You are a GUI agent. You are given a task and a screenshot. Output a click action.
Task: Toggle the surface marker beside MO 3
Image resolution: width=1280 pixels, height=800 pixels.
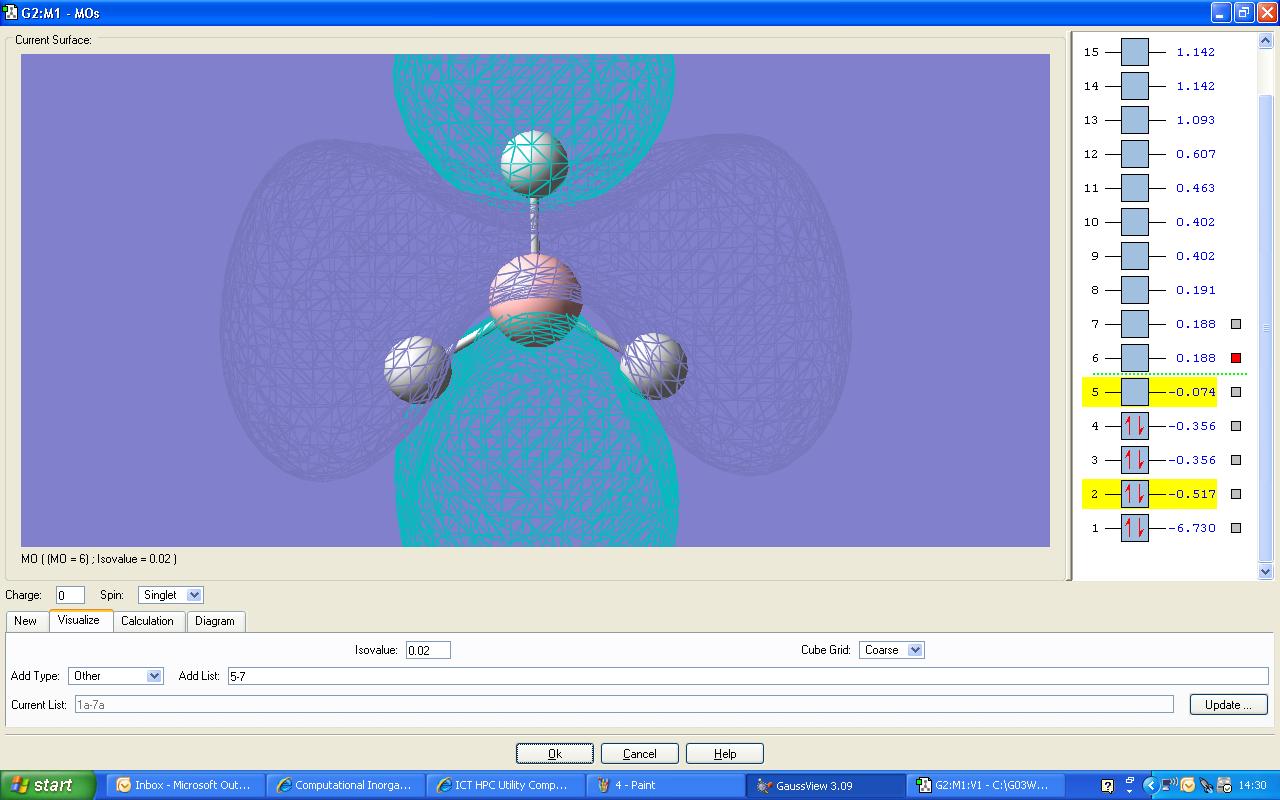tap(1236, 460)
